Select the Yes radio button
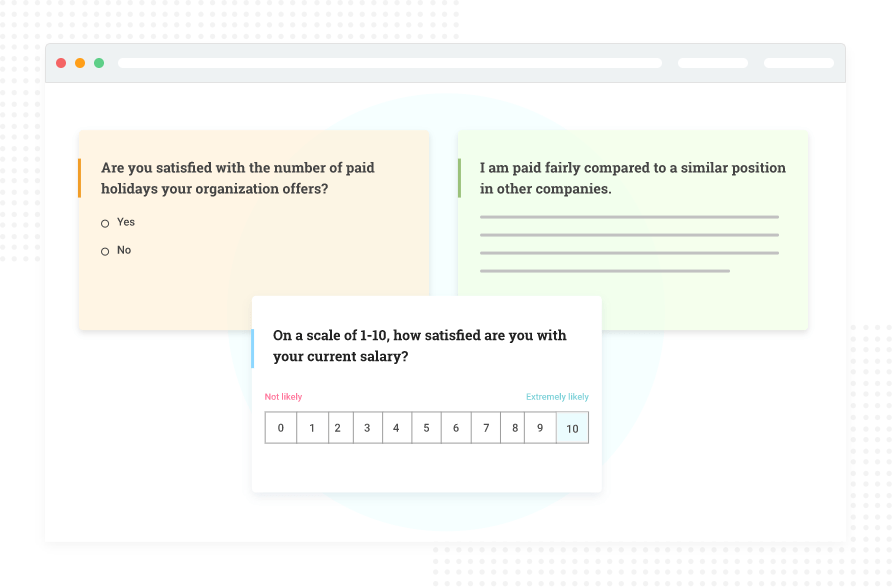This screenshot has width=892, height=587. [105, 223]
